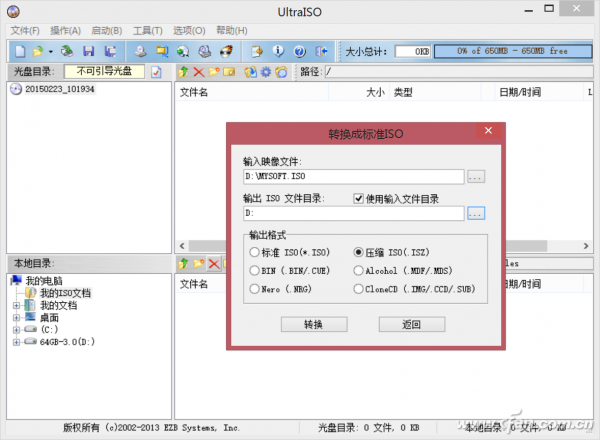Expand the 我的文档 tree node
The image size is (600, 440).
pos(16,306)
